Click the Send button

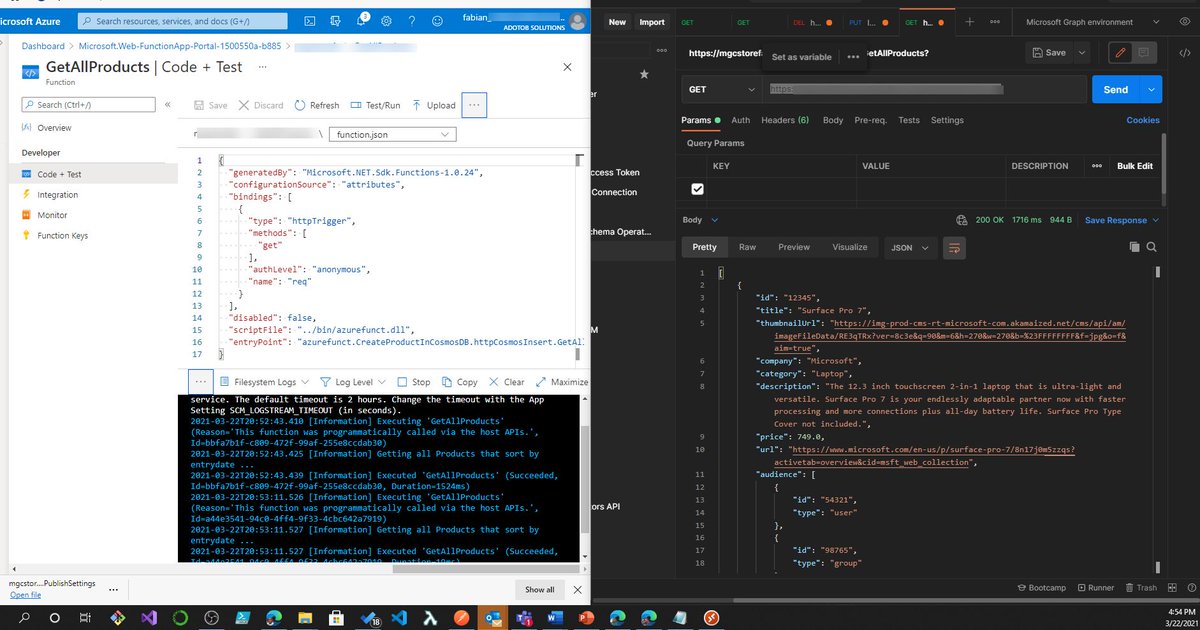pos(1115,89)
